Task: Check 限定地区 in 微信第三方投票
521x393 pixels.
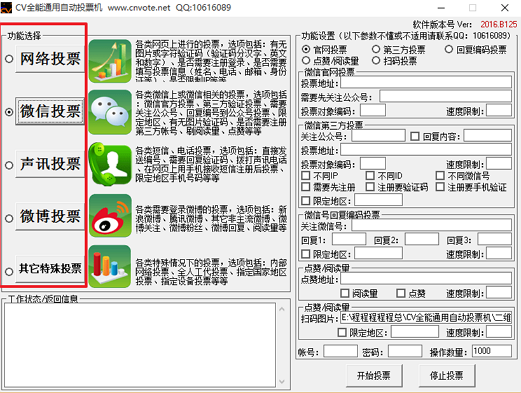Action: coord(305,201)
